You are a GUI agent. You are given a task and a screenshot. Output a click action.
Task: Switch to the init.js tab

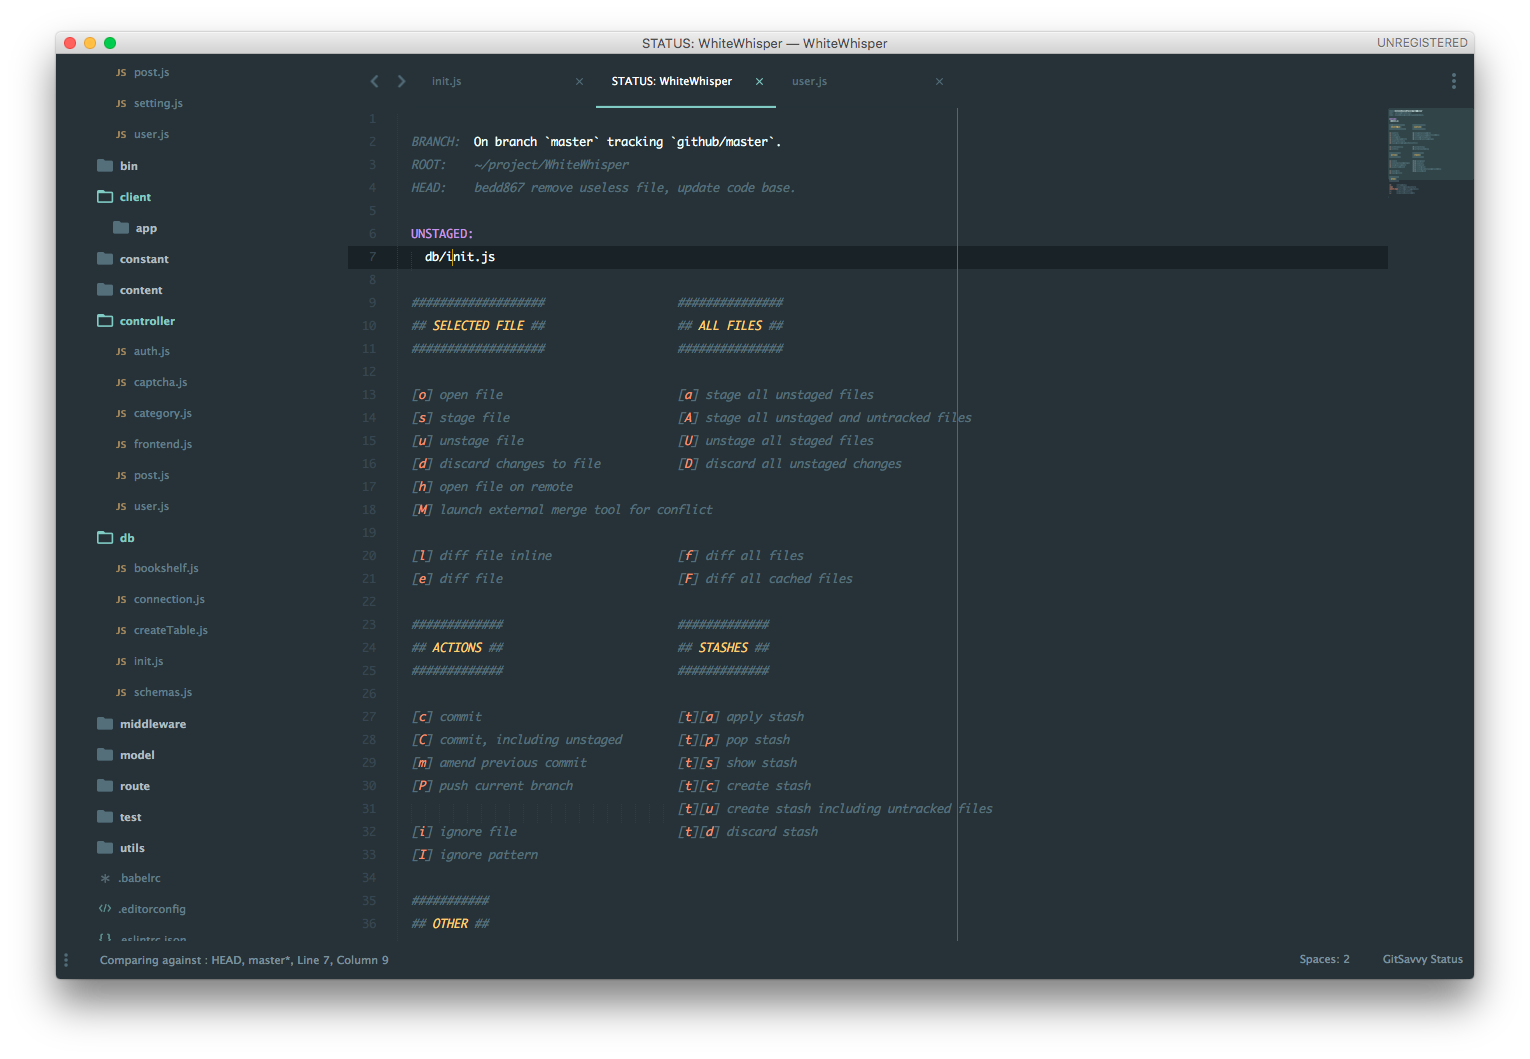(447, 81)
